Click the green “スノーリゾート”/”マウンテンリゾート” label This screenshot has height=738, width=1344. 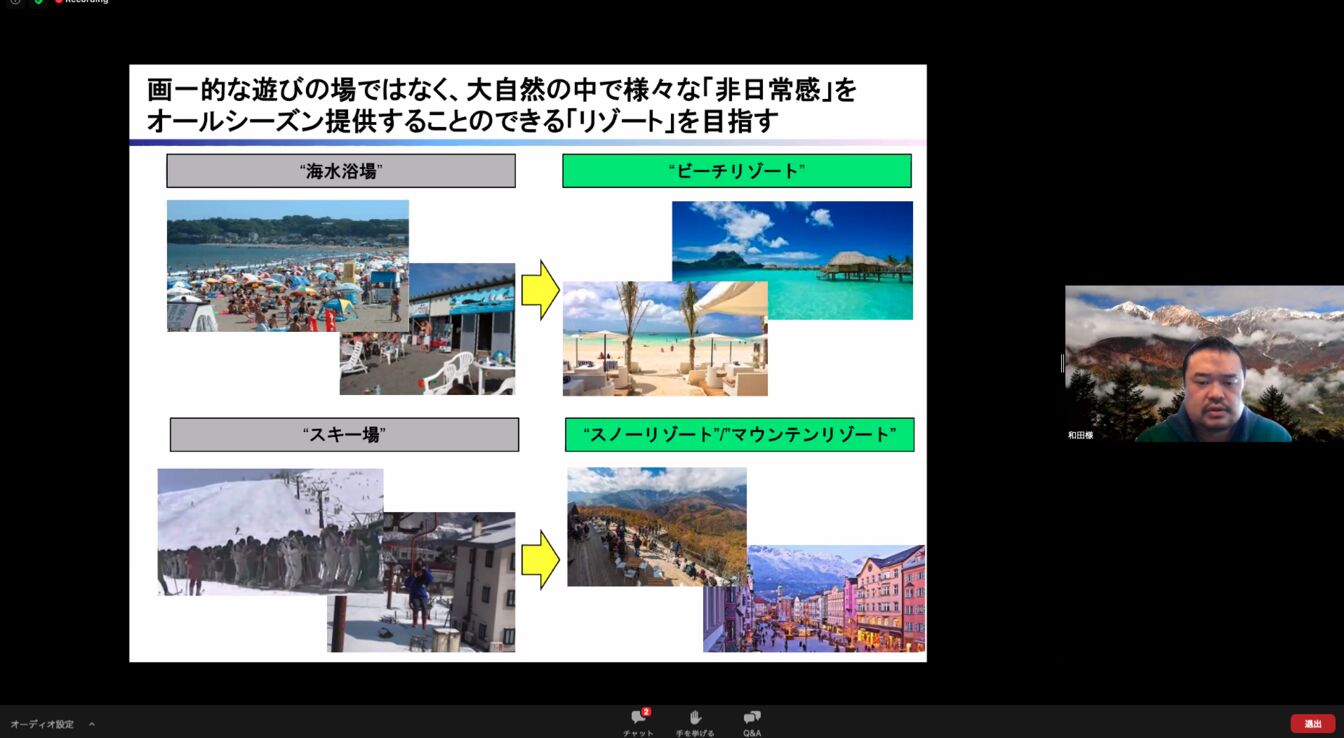740,435
